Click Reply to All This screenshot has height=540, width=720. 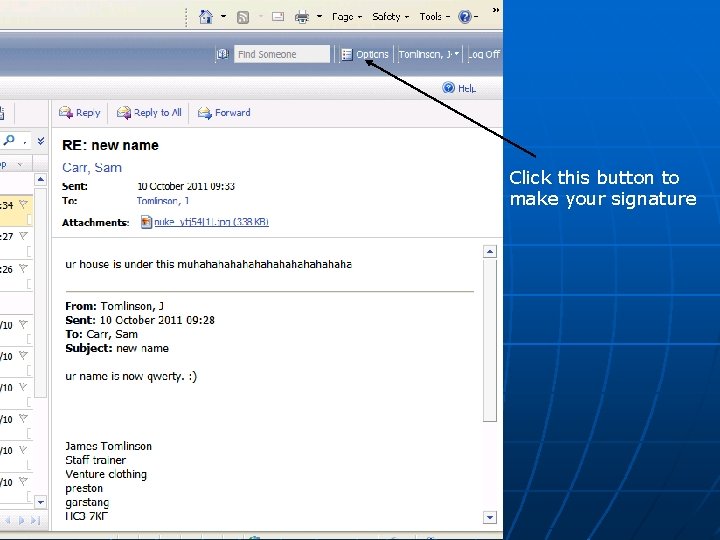[x=149, y=112]
